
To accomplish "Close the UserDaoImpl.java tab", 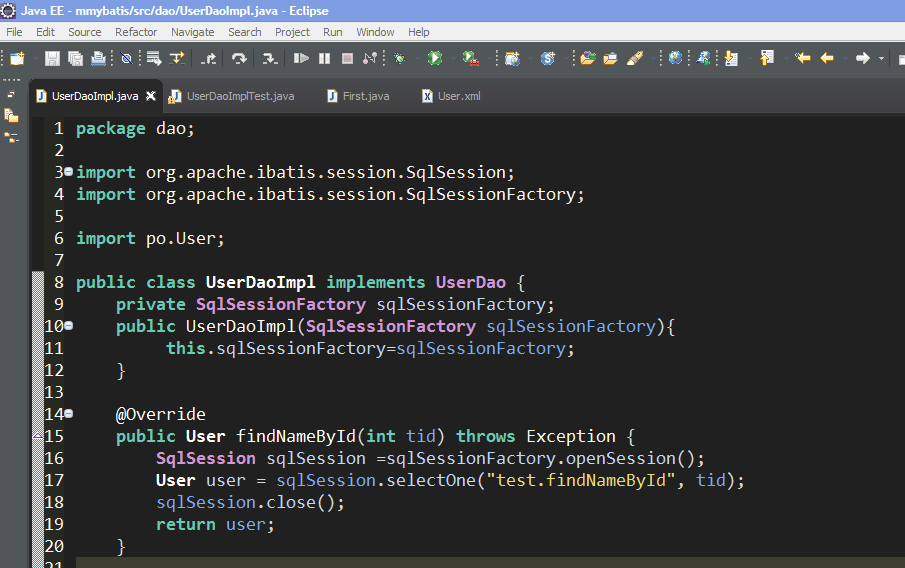I will [x=151, y=96].
